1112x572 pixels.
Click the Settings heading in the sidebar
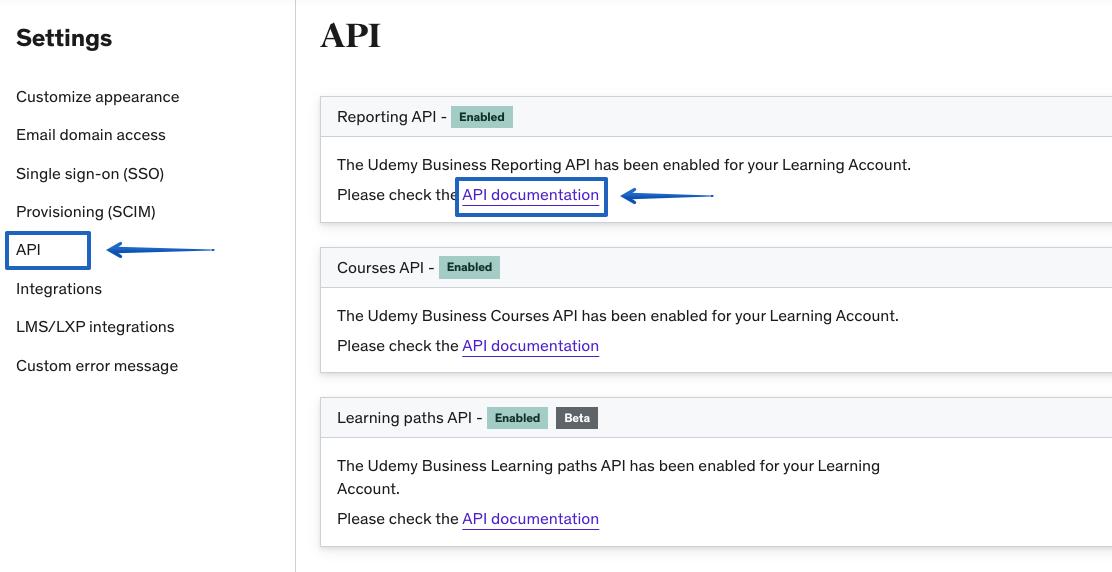point(64,38)
